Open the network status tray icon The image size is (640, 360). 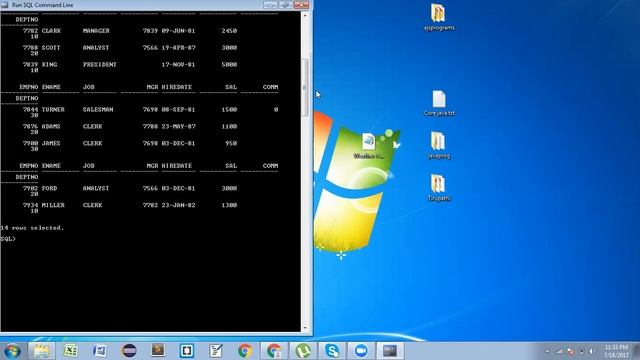[x=560, y=351]
